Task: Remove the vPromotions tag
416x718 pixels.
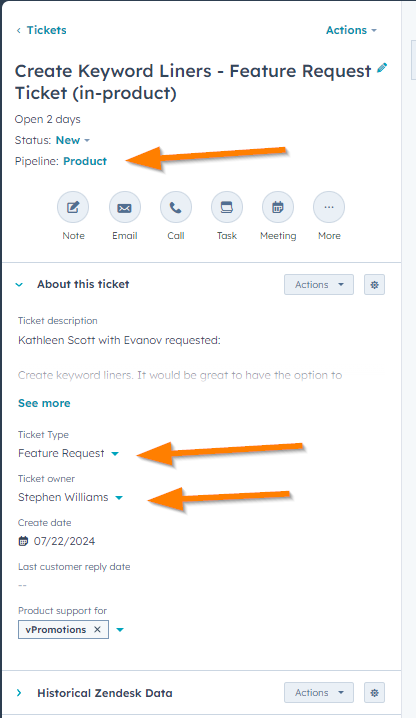Action: pyautogui.click(x=97, y=630)
